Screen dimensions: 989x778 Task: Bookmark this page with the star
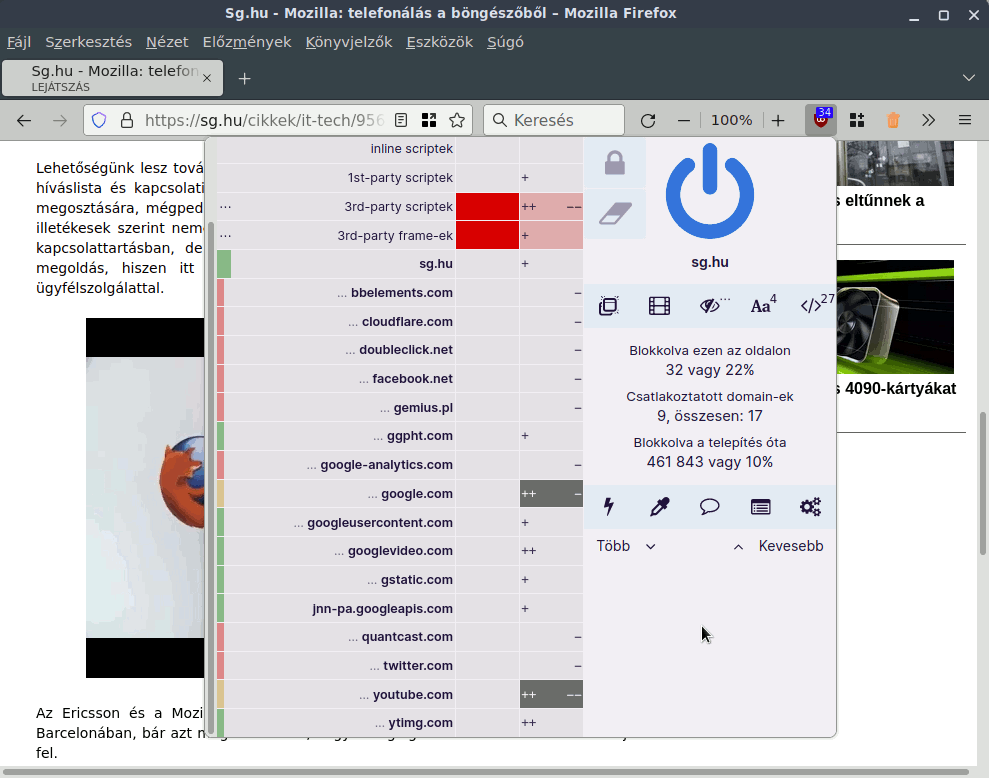[457, 121]
